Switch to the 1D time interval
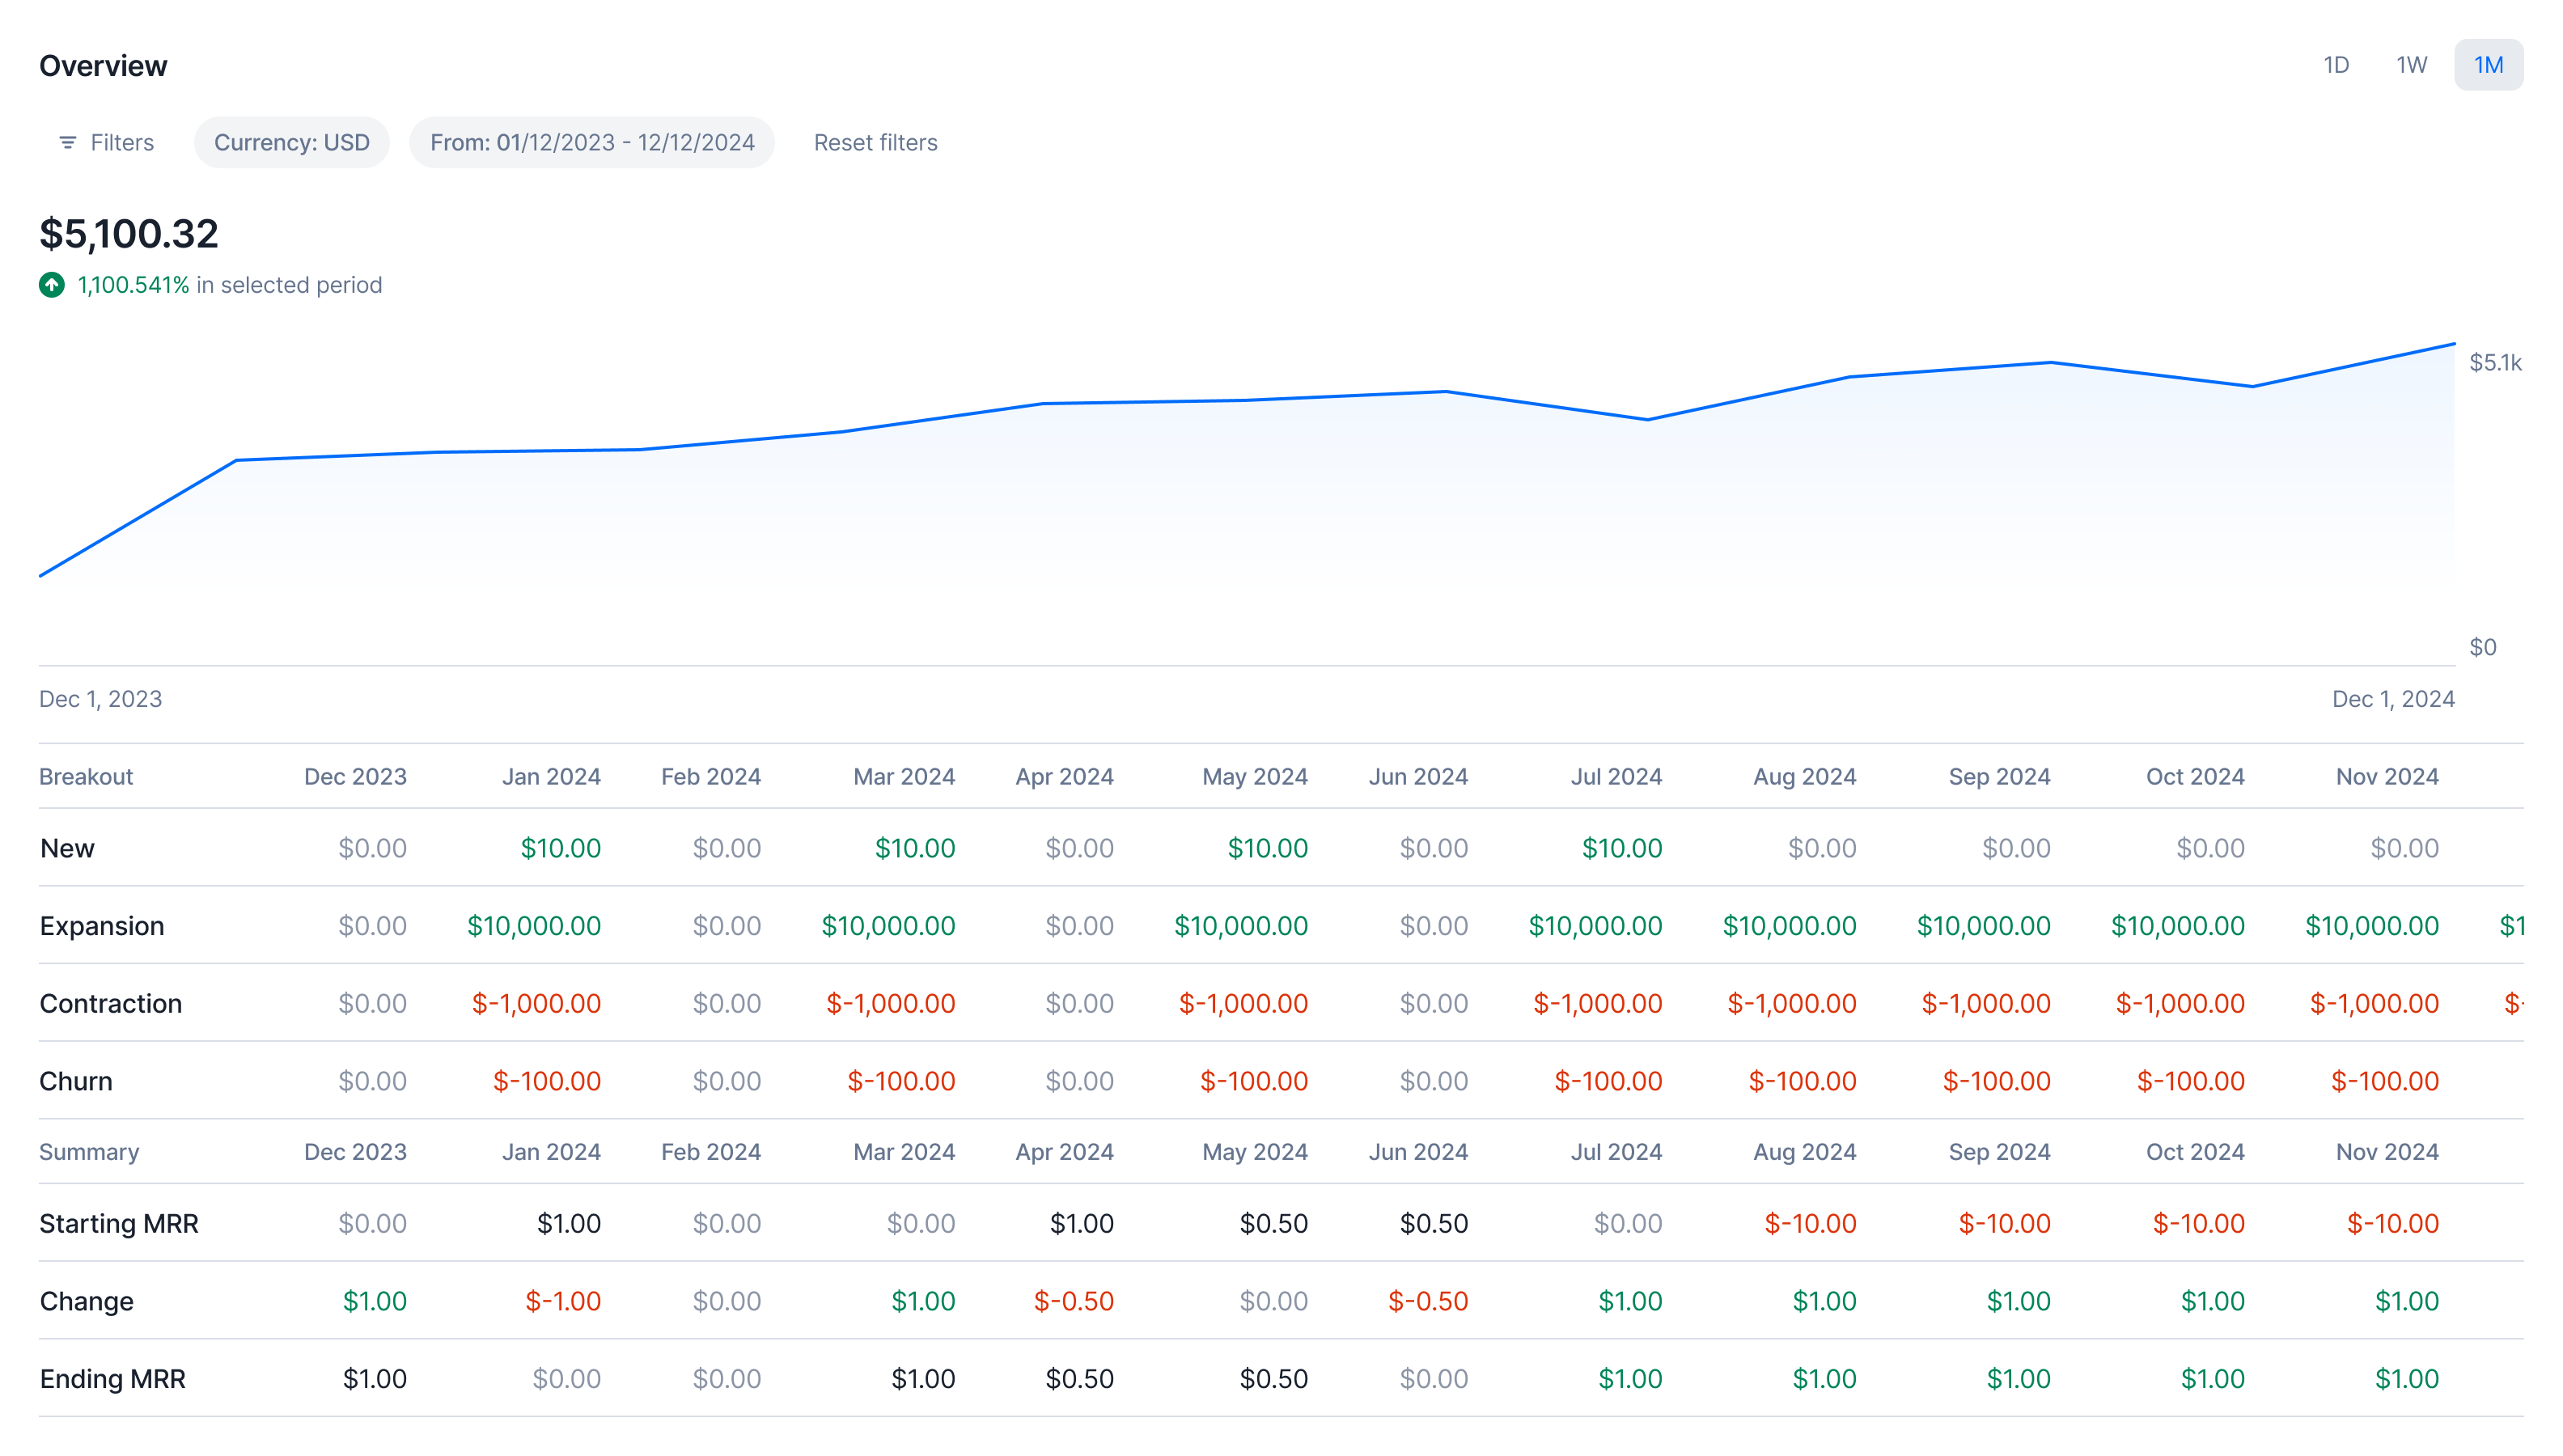2563x1456 pixels. (x=2335, y=65)
